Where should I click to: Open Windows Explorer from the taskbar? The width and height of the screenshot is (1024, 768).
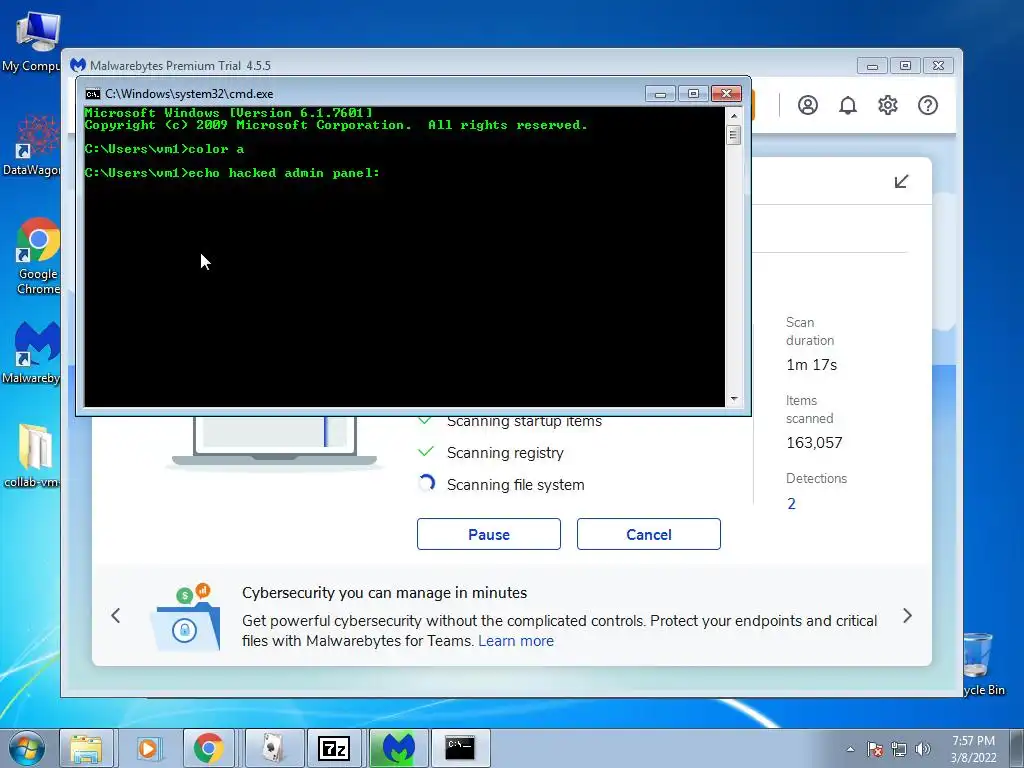pos(86,748)
